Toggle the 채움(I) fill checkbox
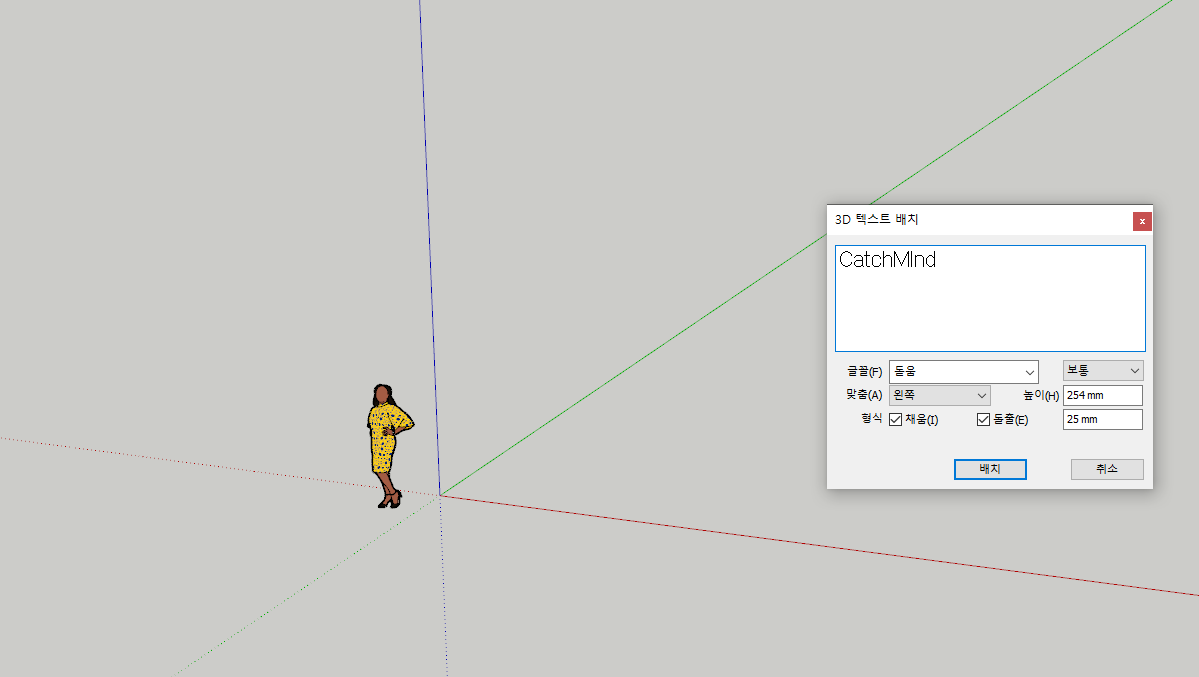The image size is (1199, 677). tap(895, 419)
